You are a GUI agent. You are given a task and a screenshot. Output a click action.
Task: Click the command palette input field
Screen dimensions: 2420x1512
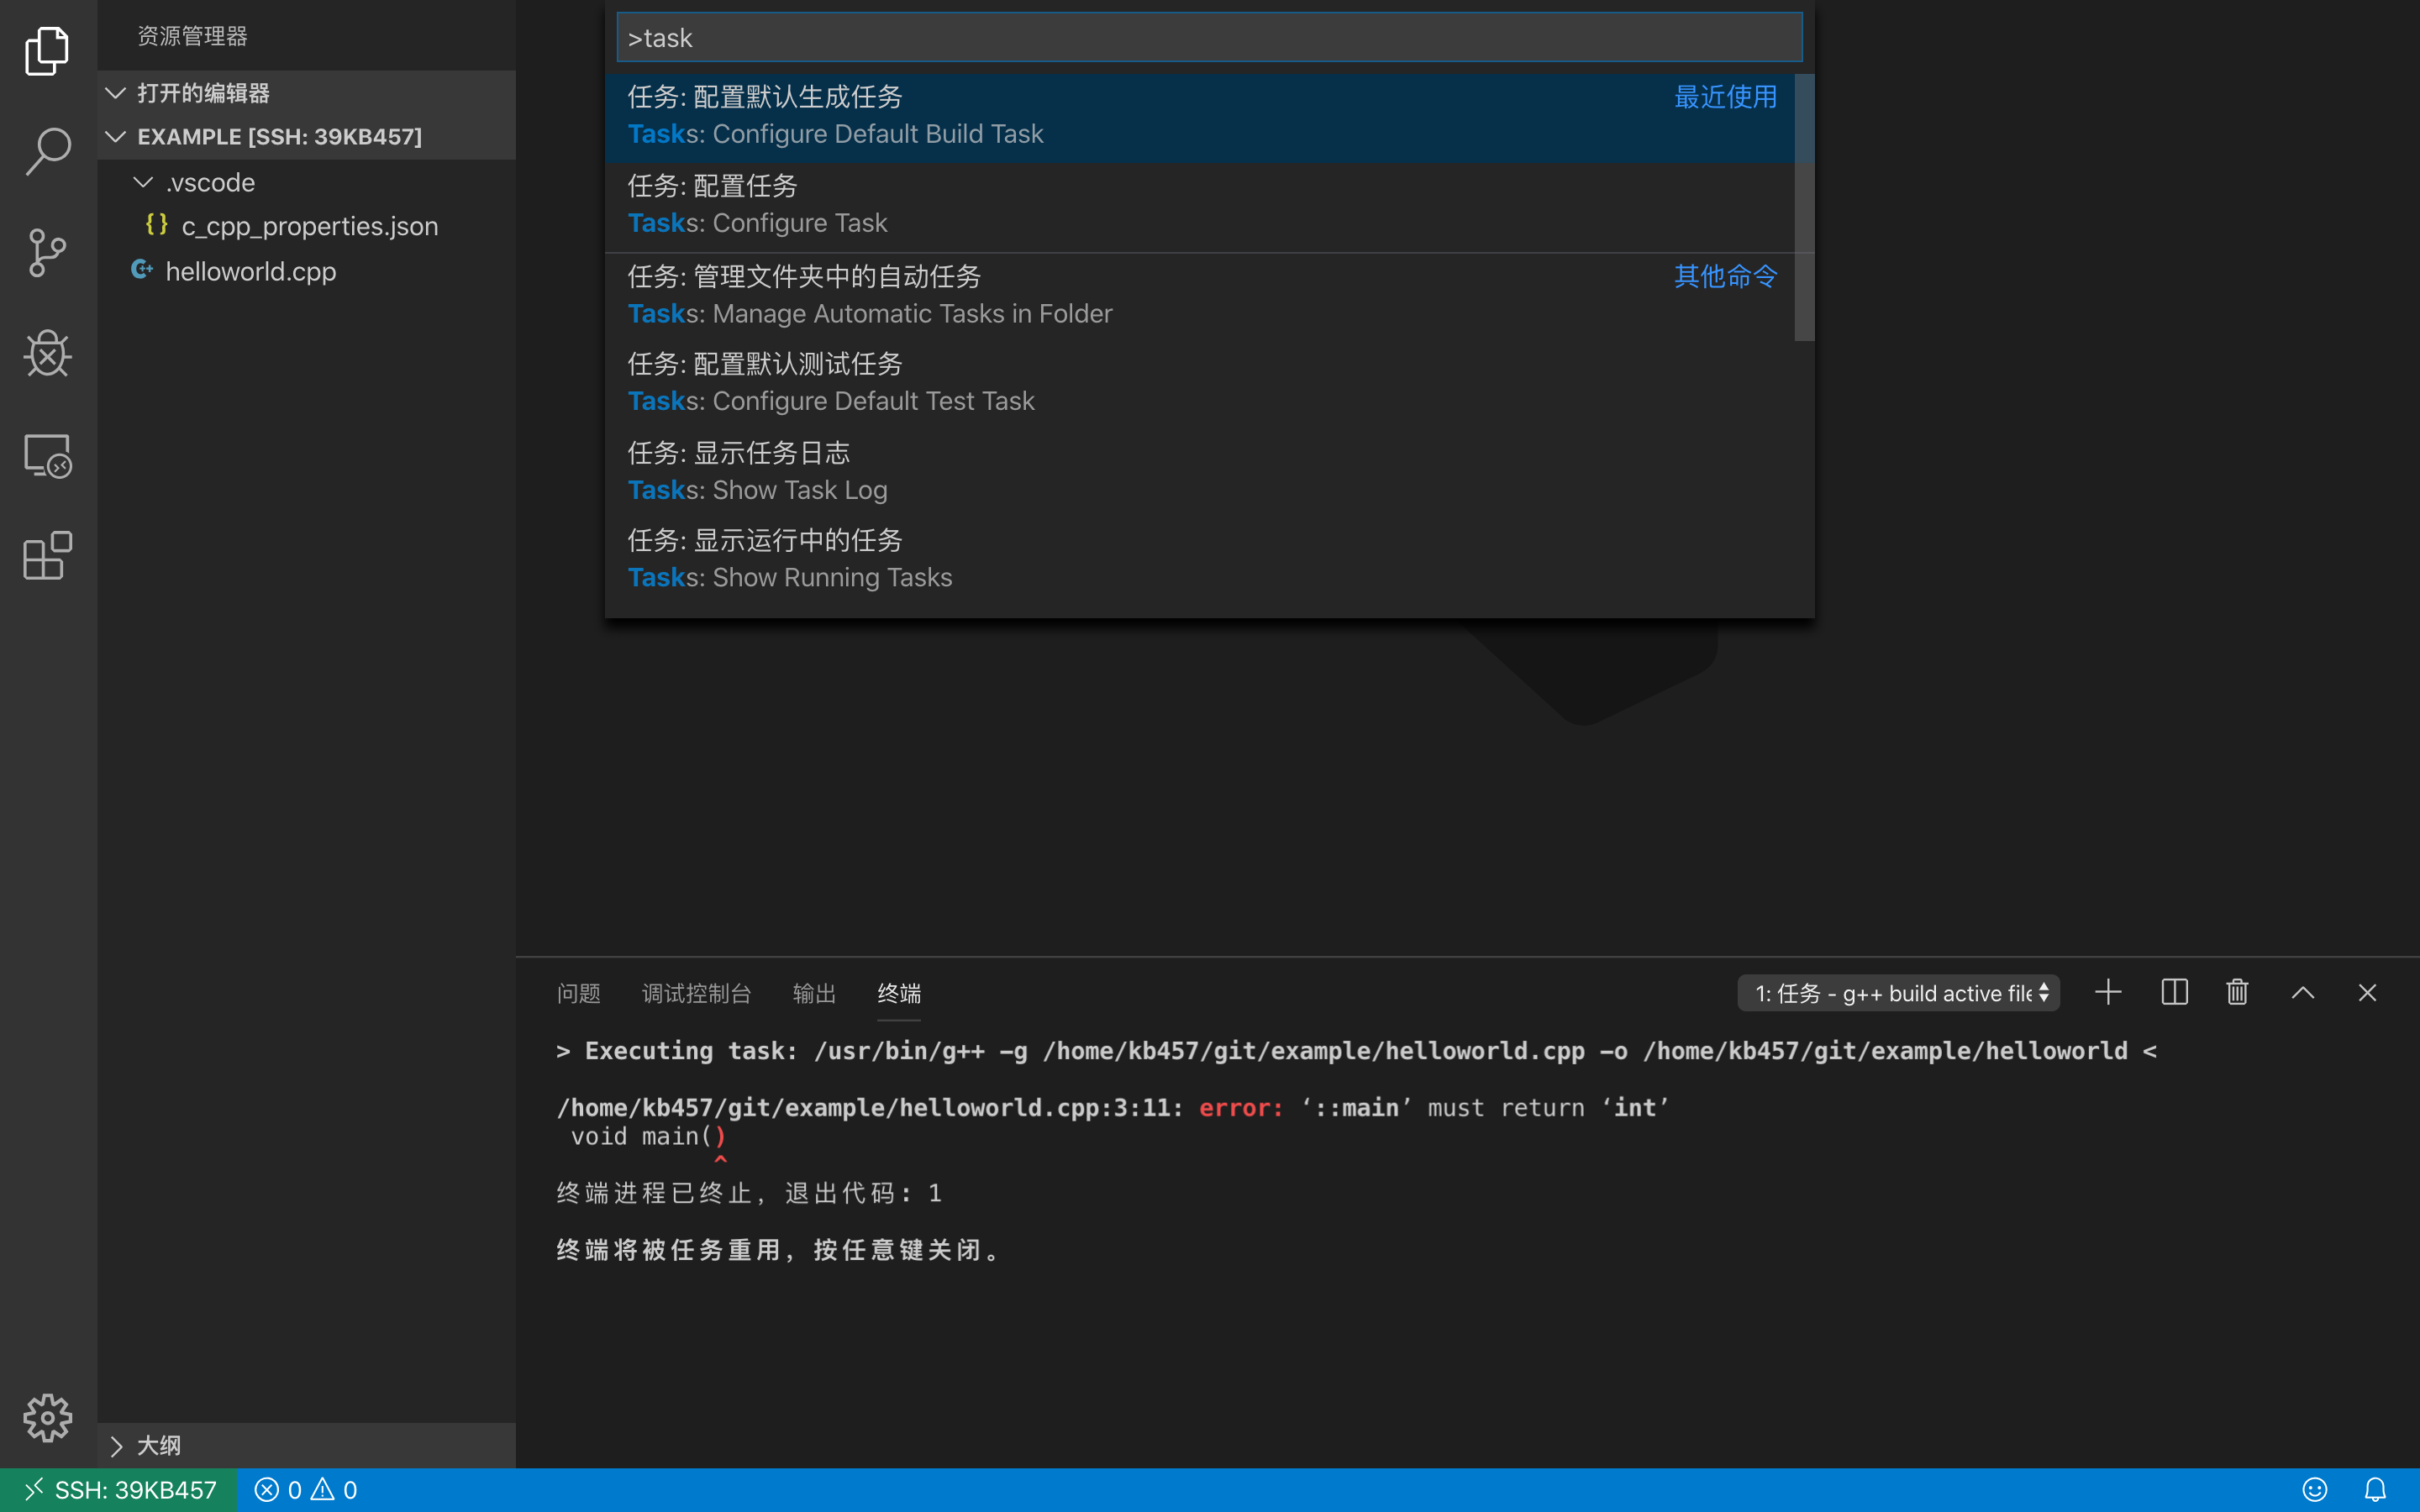click(1208, 38)
